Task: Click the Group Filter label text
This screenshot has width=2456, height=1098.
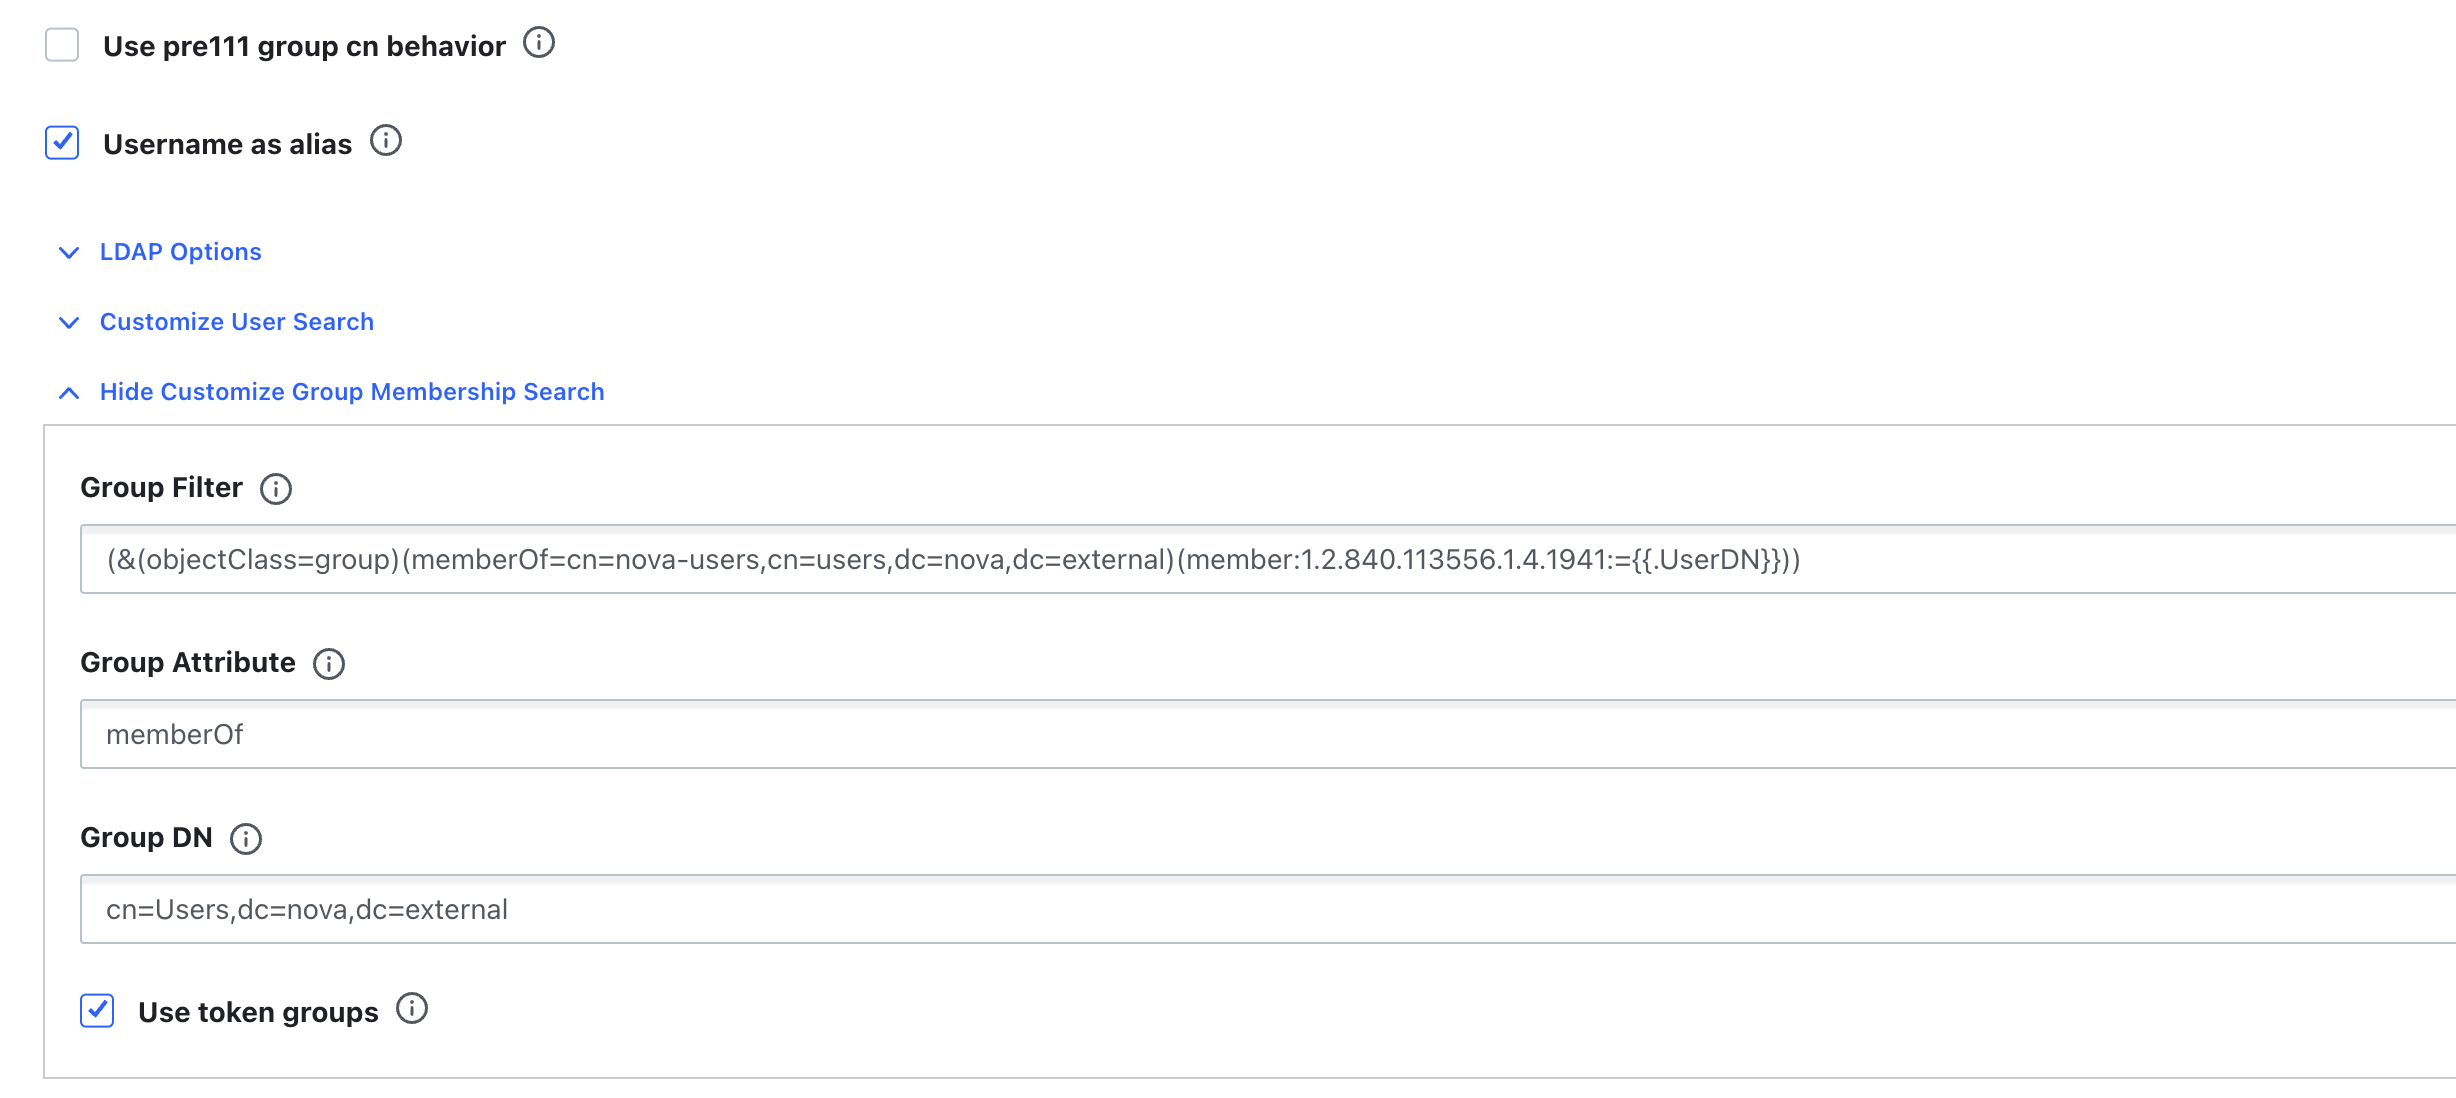Action: tap(161, 488)
